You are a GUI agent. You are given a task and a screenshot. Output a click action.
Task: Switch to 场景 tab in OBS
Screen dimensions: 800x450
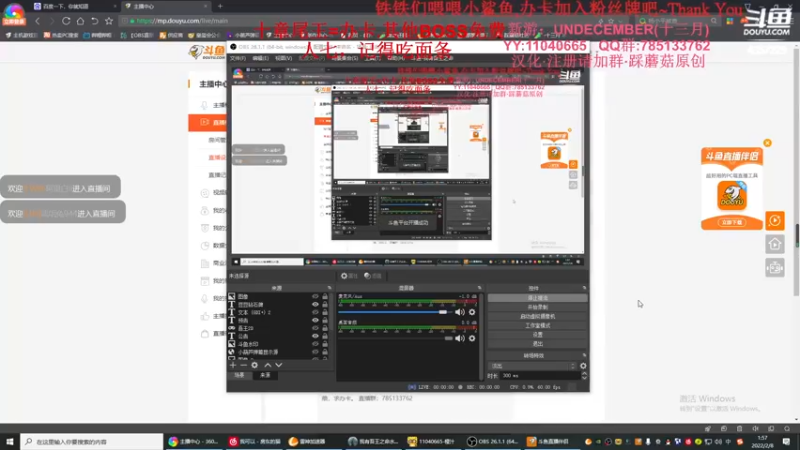[x=239, y=375]
